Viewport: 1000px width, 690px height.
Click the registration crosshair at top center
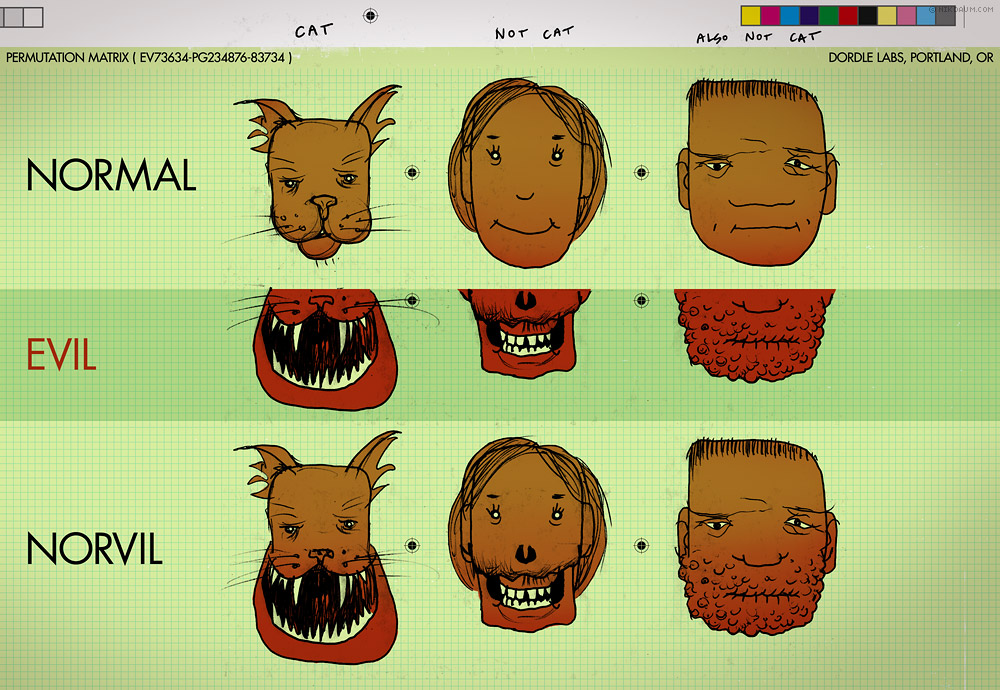click(371, 15)
